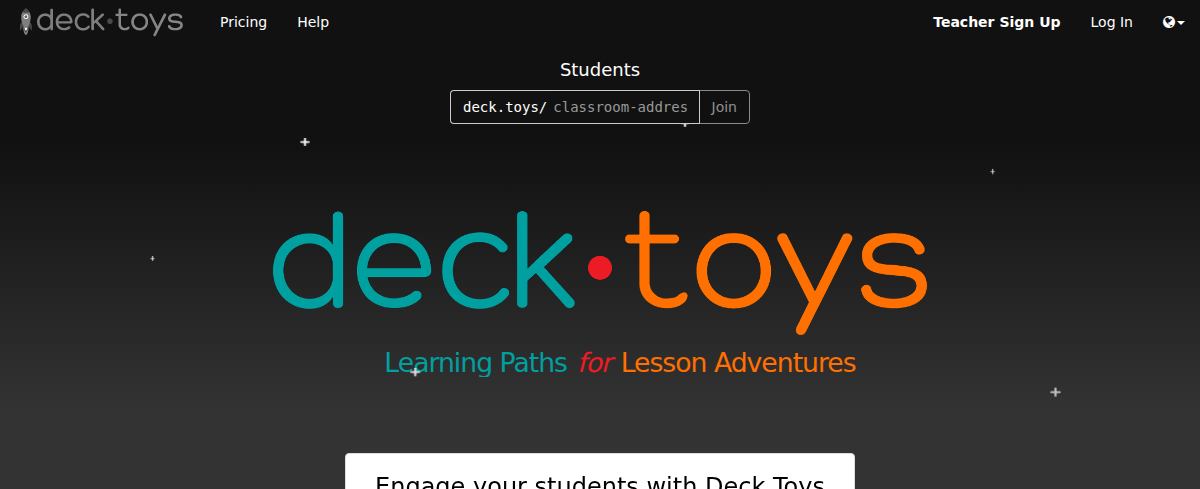The height and width of the screenshot is (489, 1200).
Task: Click the sparkle star right of Lesson Adventures
Action: click(x=1055, y=392)
